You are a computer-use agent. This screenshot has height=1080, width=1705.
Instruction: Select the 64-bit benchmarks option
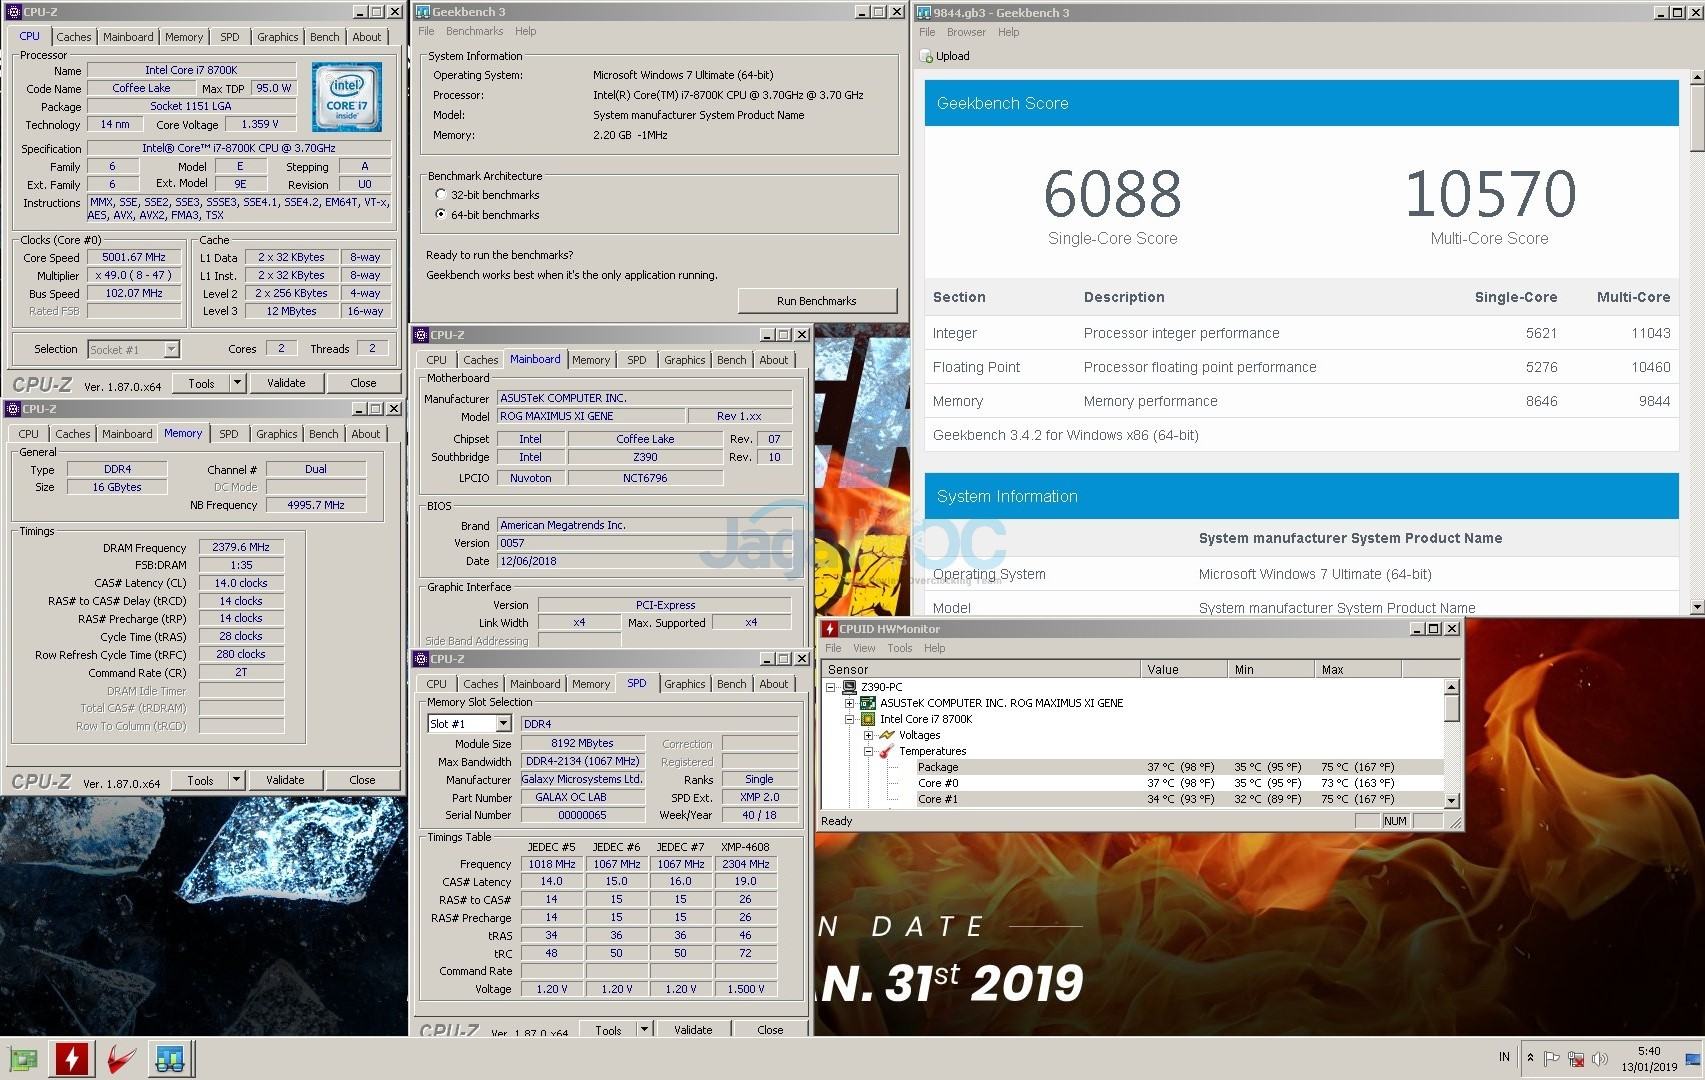click(x=441, y=215)
